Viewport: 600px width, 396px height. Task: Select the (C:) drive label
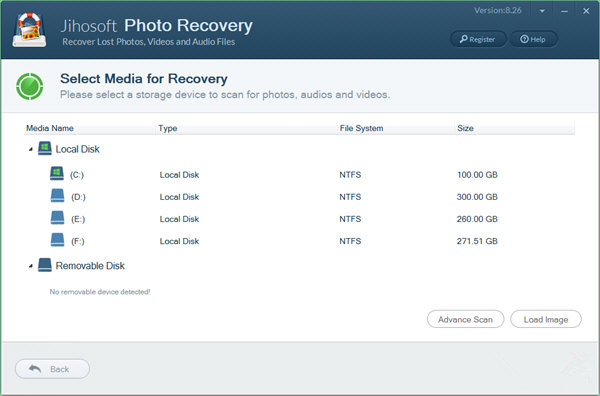click(77, 175)
